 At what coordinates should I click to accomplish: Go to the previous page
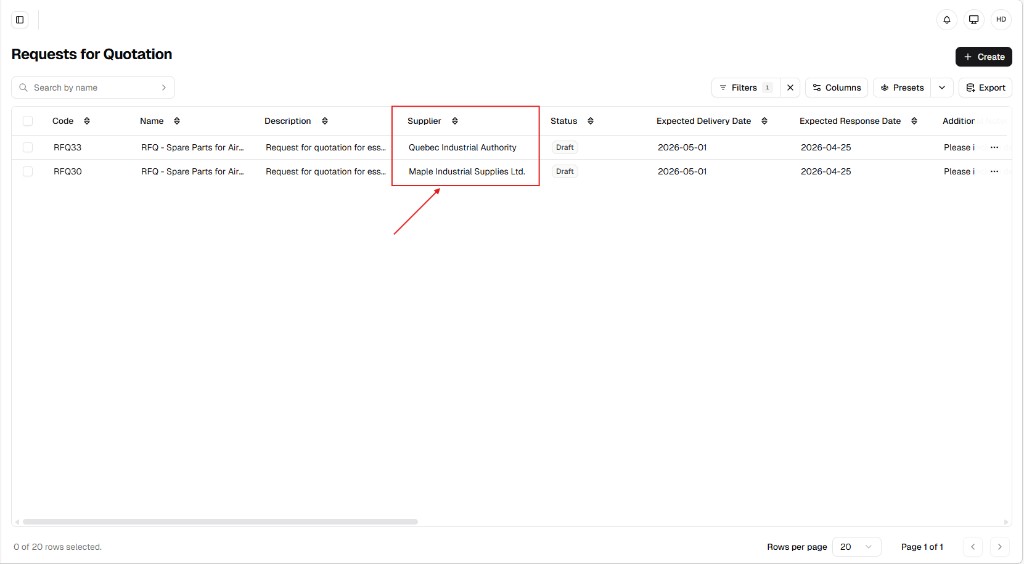coord(972,547)
